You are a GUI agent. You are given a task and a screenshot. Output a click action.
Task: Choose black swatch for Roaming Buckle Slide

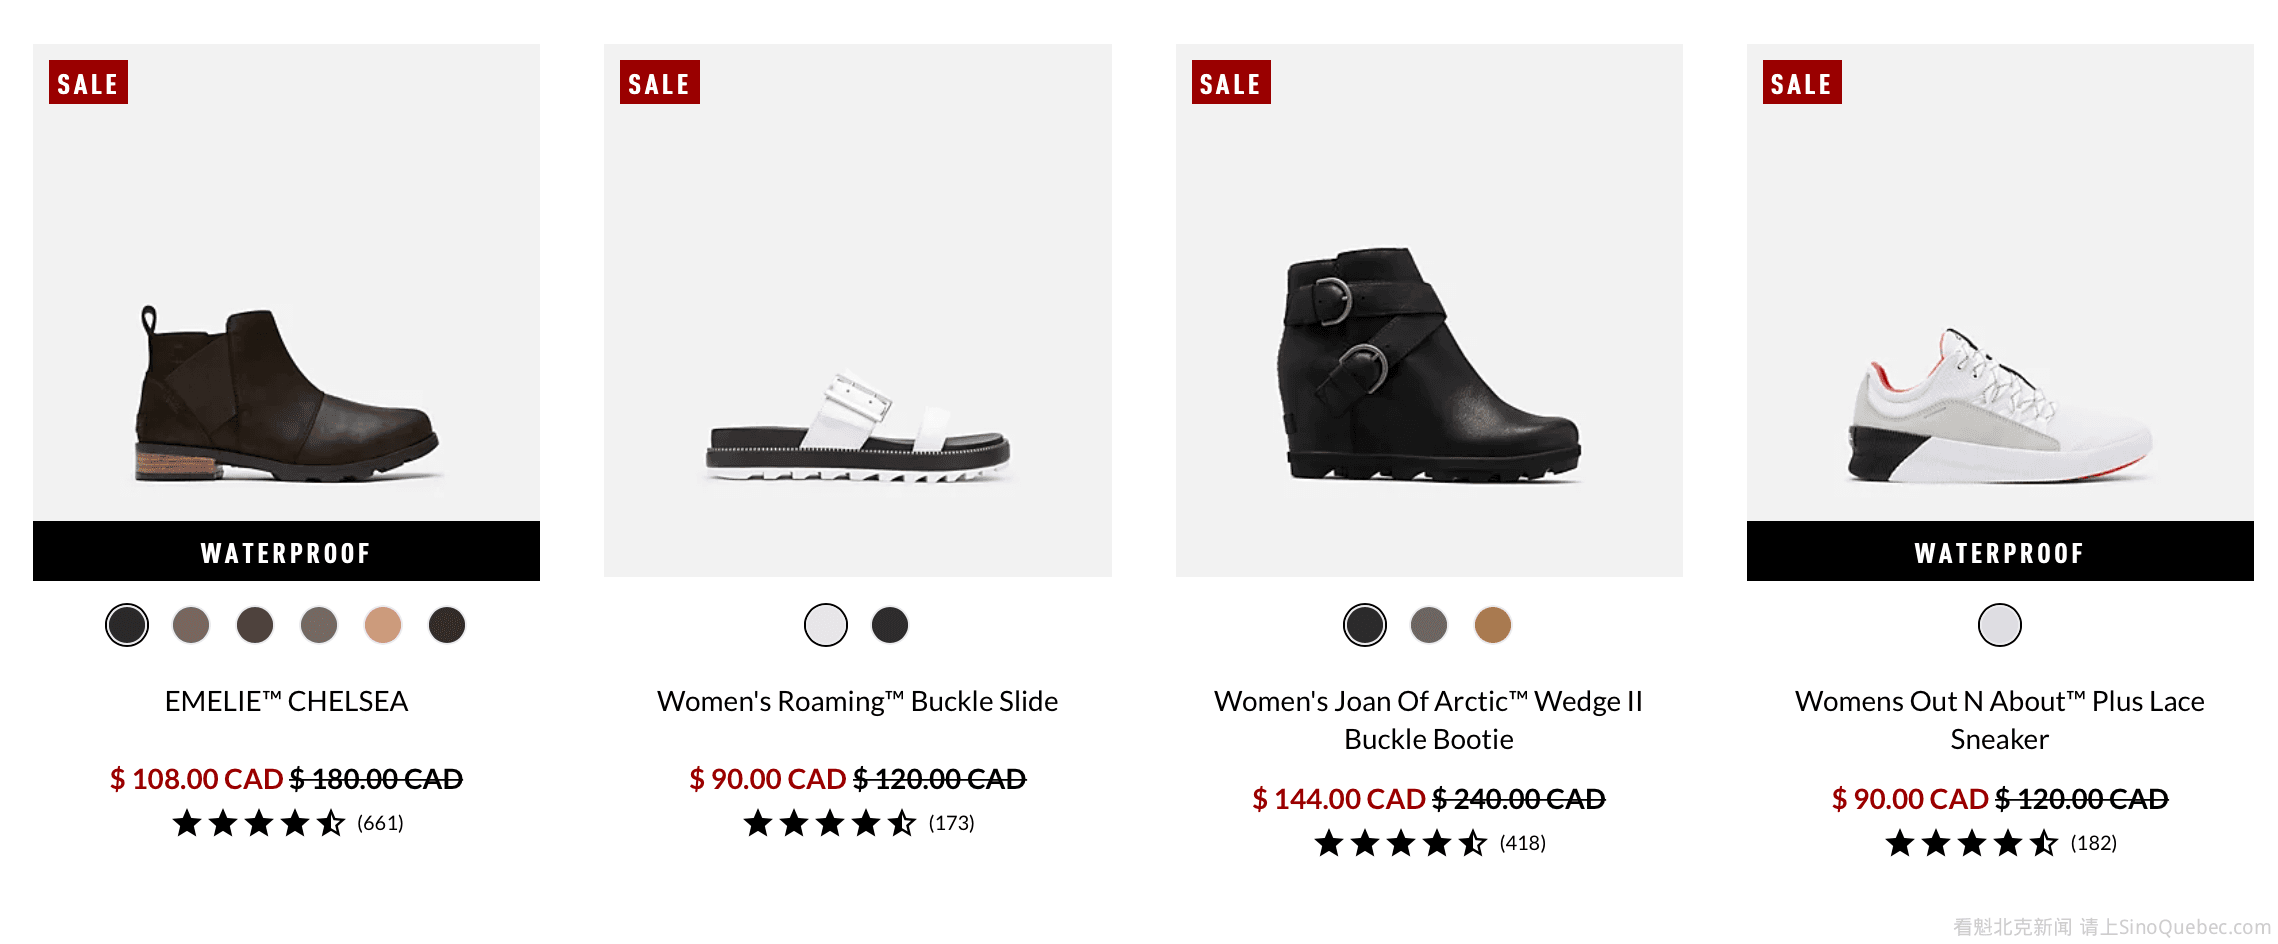pyautogui.click(x=890, y=626)
